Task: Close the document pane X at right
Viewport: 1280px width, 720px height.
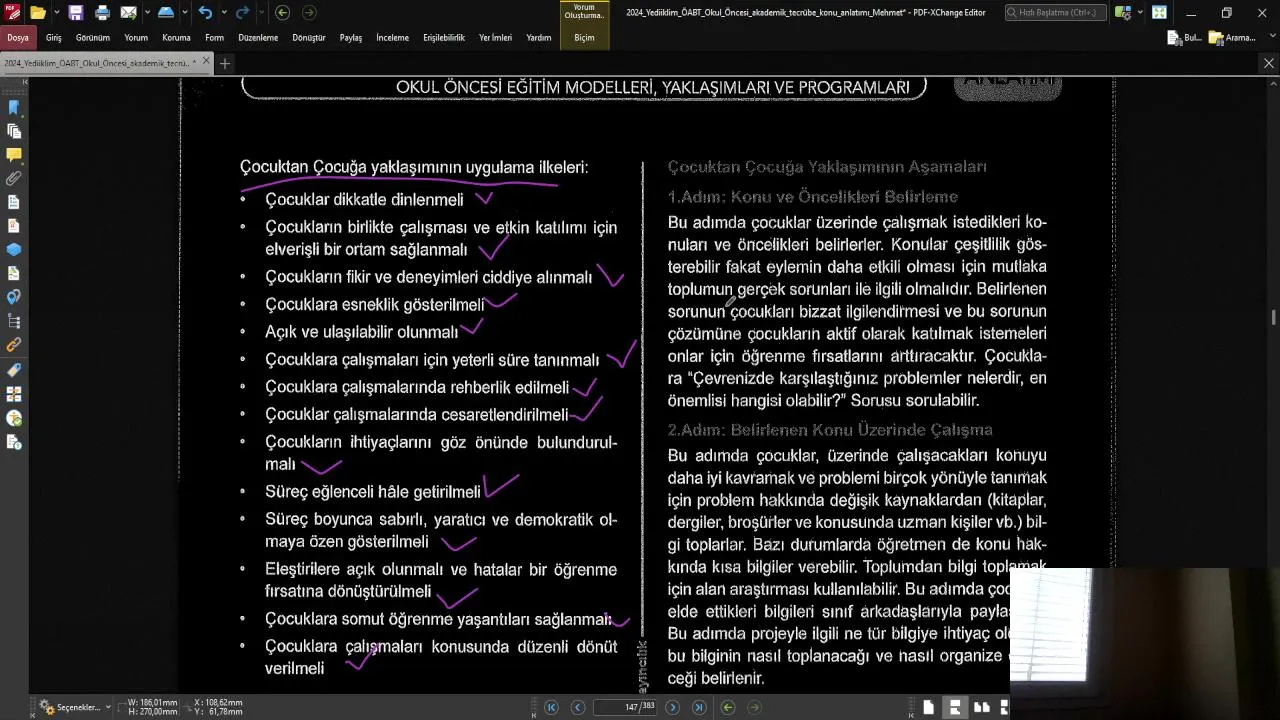Action: (x=1269, y=63)
